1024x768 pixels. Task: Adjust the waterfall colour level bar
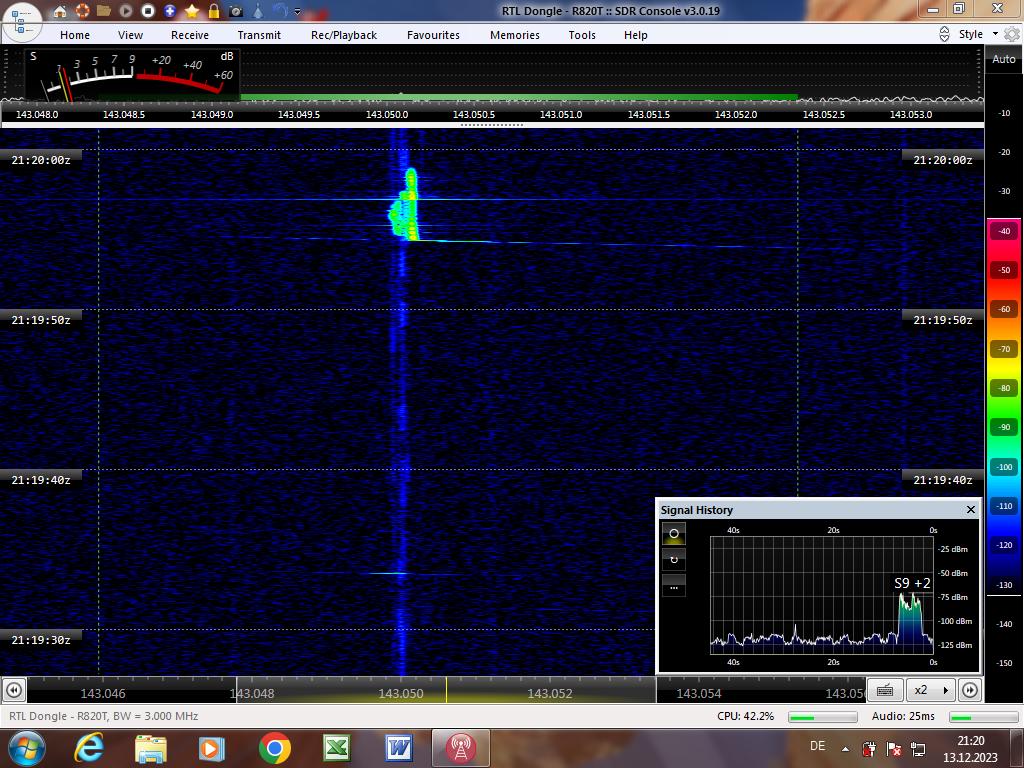pos(1004,406)
